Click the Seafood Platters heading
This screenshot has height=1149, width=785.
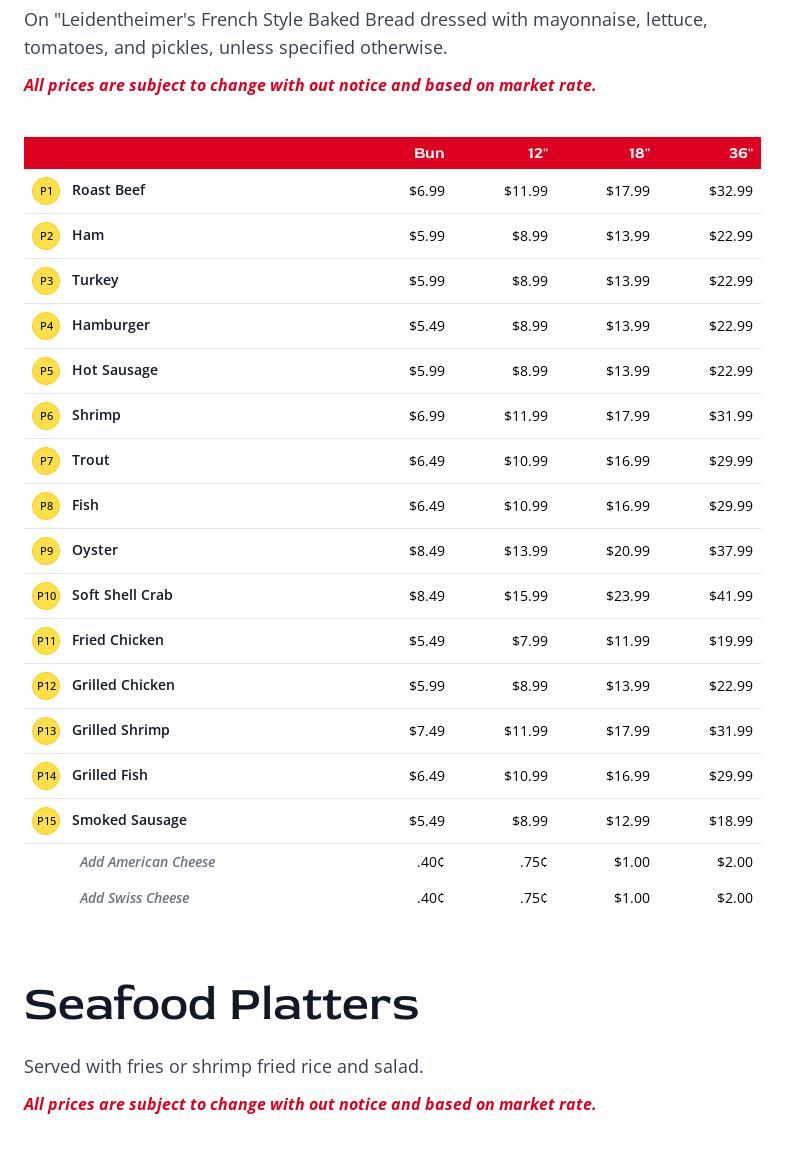tap(221, 1004)
